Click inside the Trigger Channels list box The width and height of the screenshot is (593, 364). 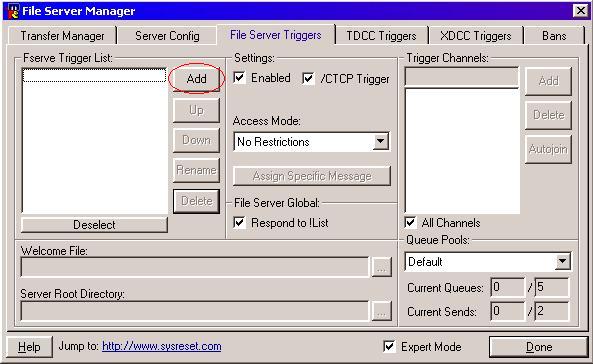click(462, 151)
